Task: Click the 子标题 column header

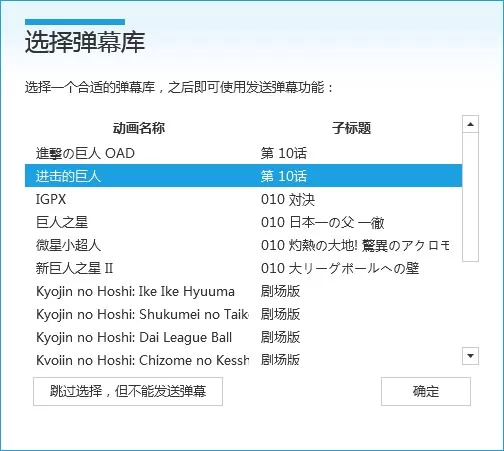Action: coord(351,128)
